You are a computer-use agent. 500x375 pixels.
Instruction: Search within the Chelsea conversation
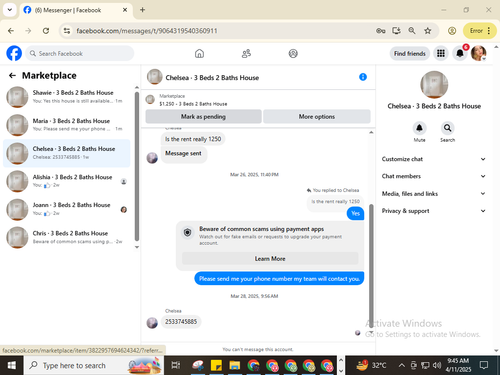[x=447, y=128]
